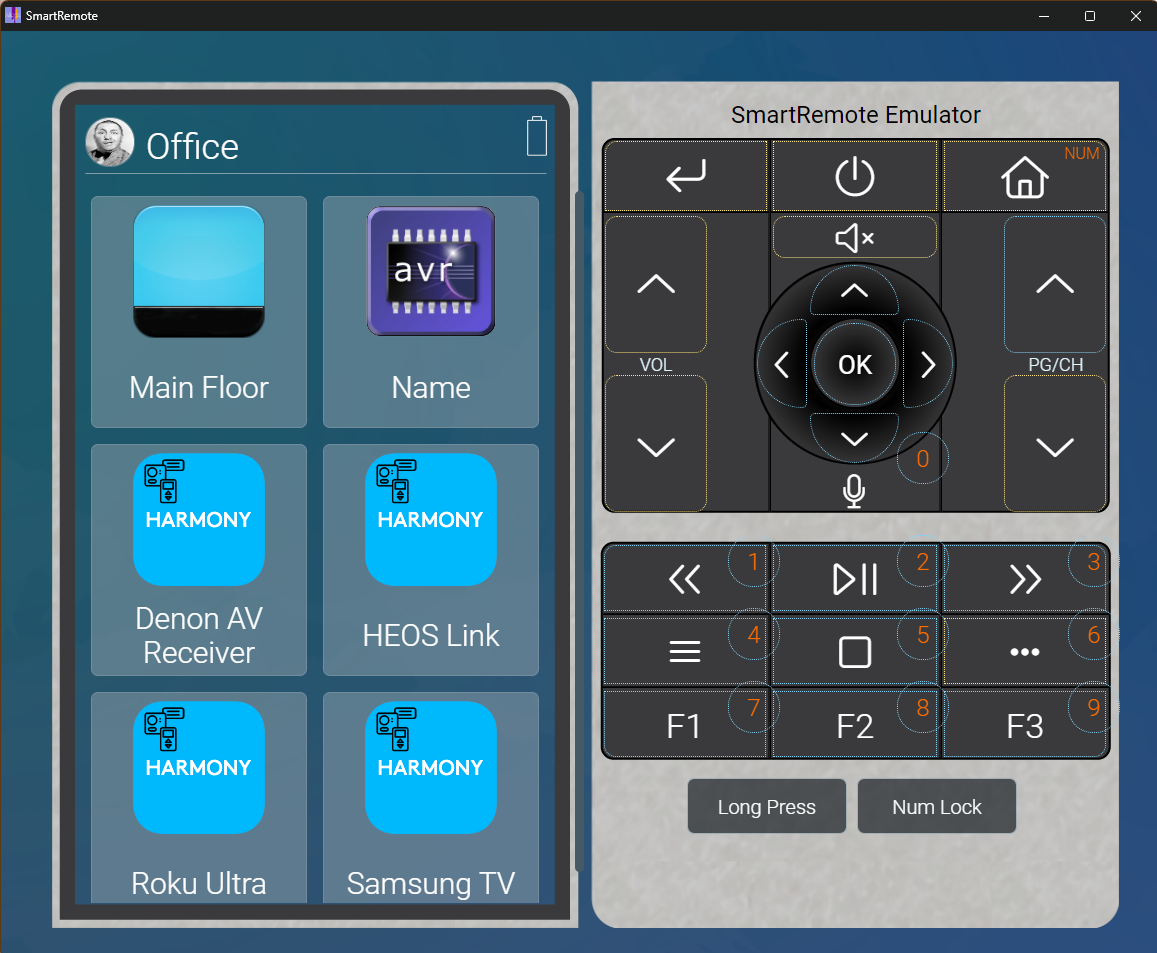
Task: Lower volume with VOL down arrow
Action: pos(656,445)
